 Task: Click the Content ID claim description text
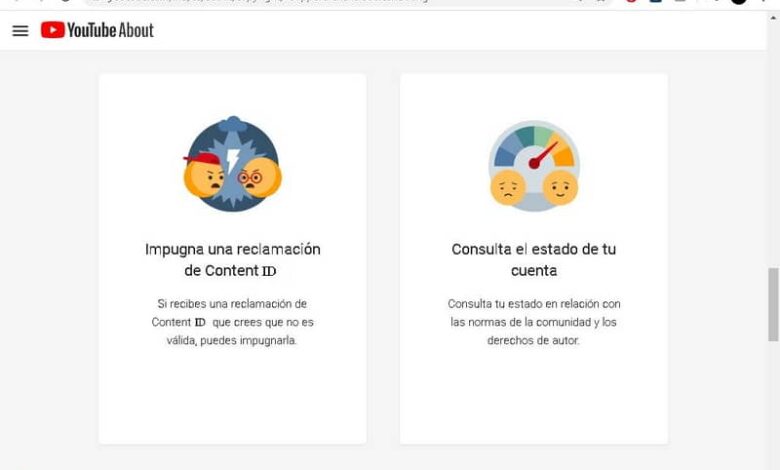pos(232,322)
